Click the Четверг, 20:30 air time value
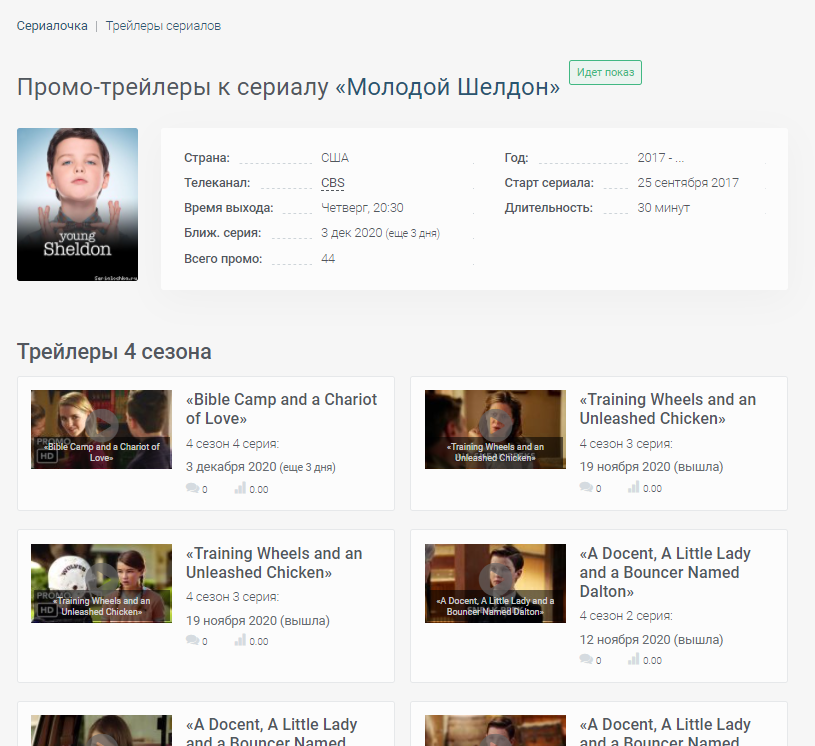This screenshot has height=746, width=815. click(362, 208)
